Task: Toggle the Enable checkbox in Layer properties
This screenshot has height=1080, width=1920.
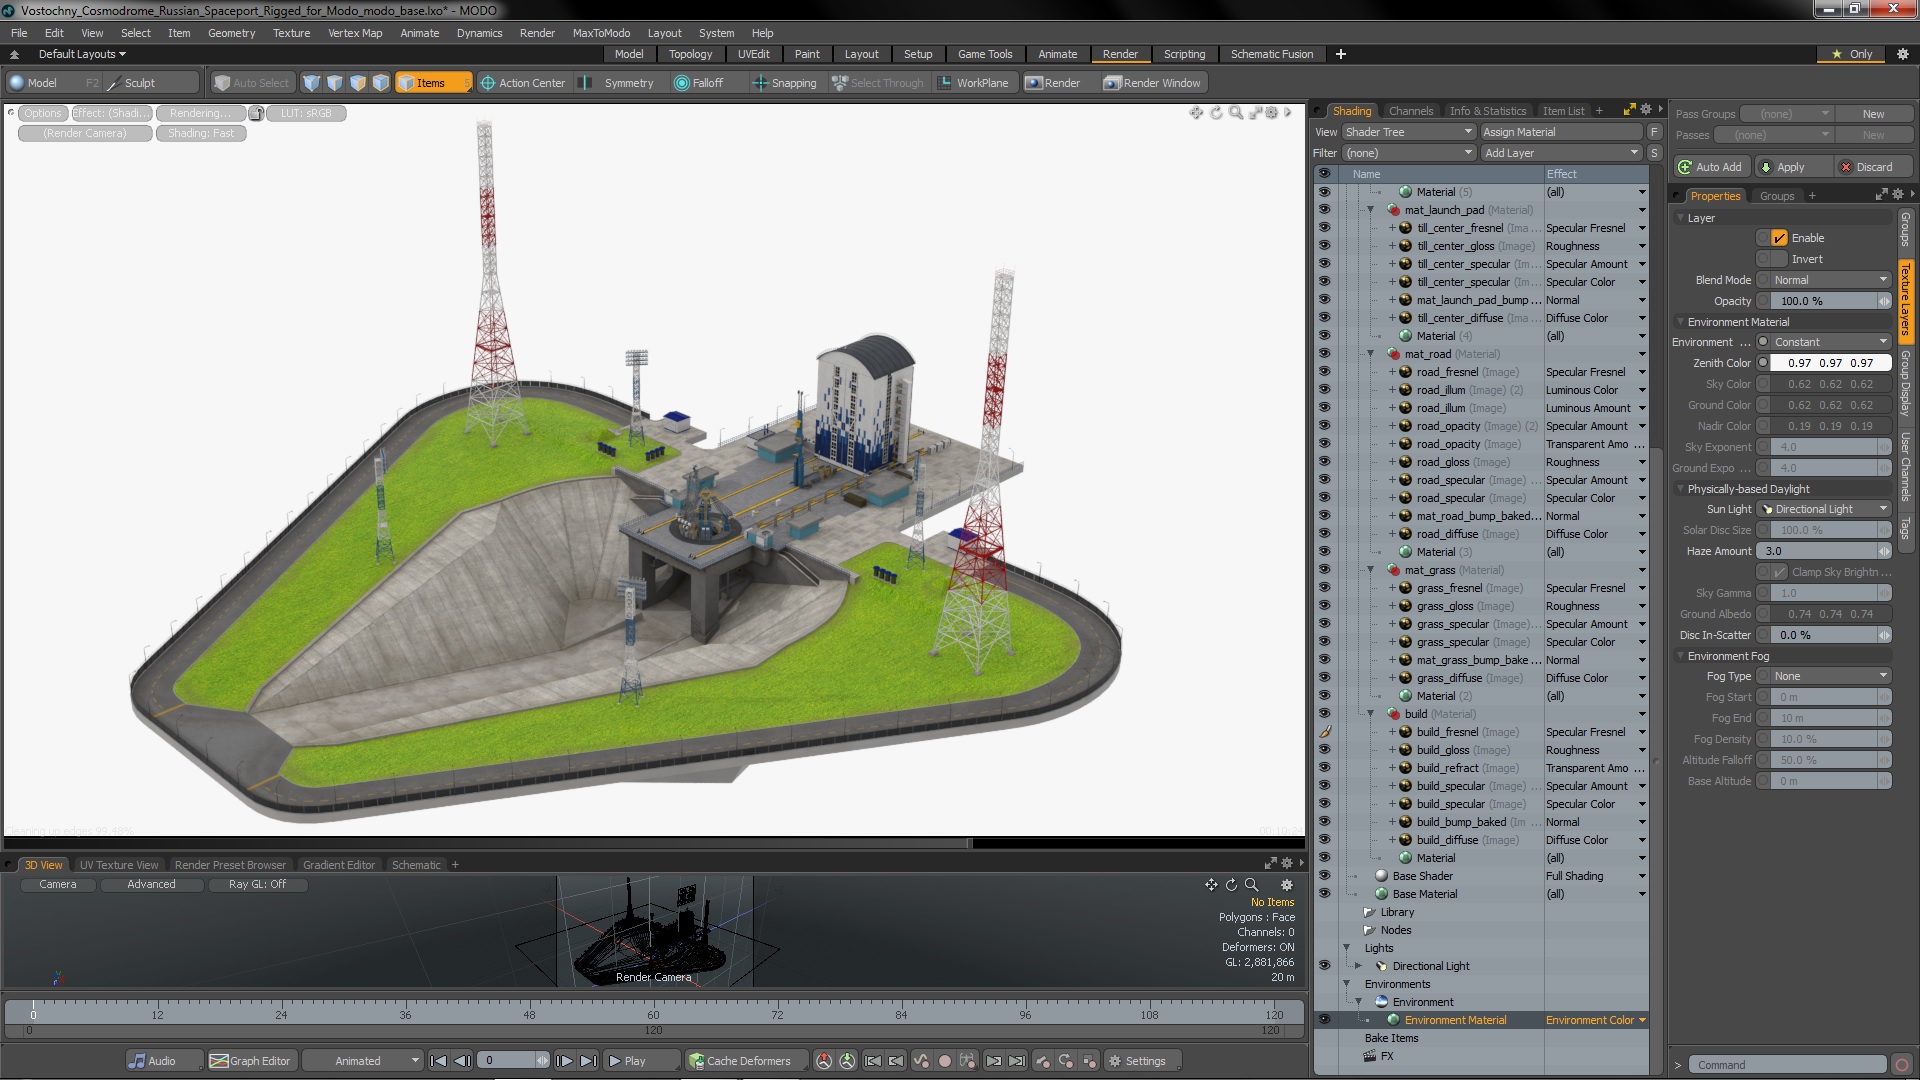Action: coord(1779,238)
